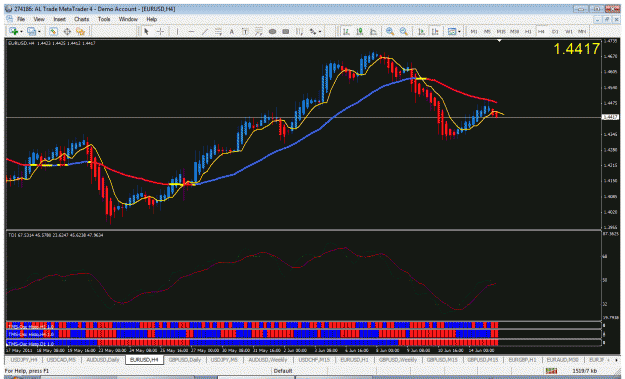Screen dimensions: 625x379
Task: Open the Window menu
Action: (x=128, y=19)
